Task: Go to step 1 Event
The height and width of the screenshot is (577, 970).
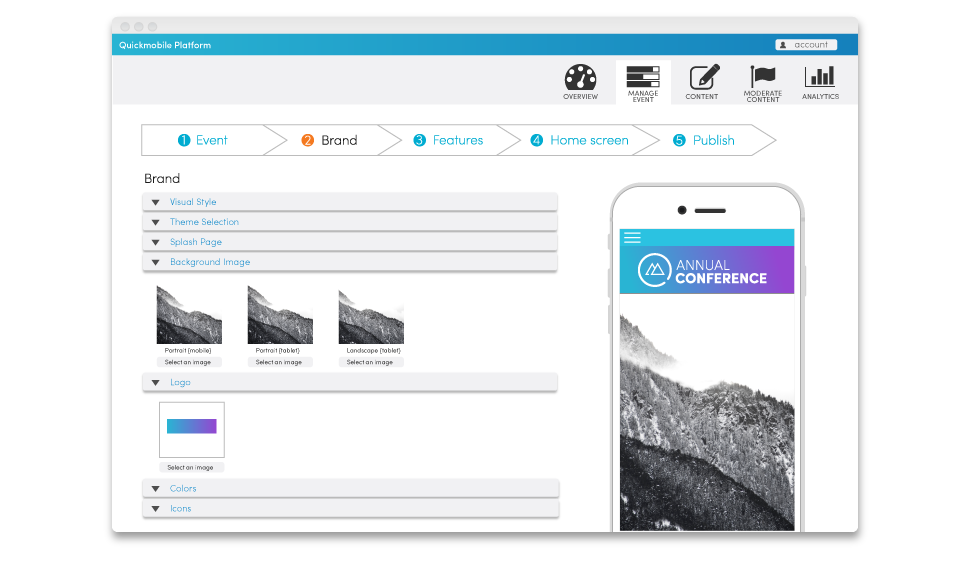Action: click(x=203, y=140)
